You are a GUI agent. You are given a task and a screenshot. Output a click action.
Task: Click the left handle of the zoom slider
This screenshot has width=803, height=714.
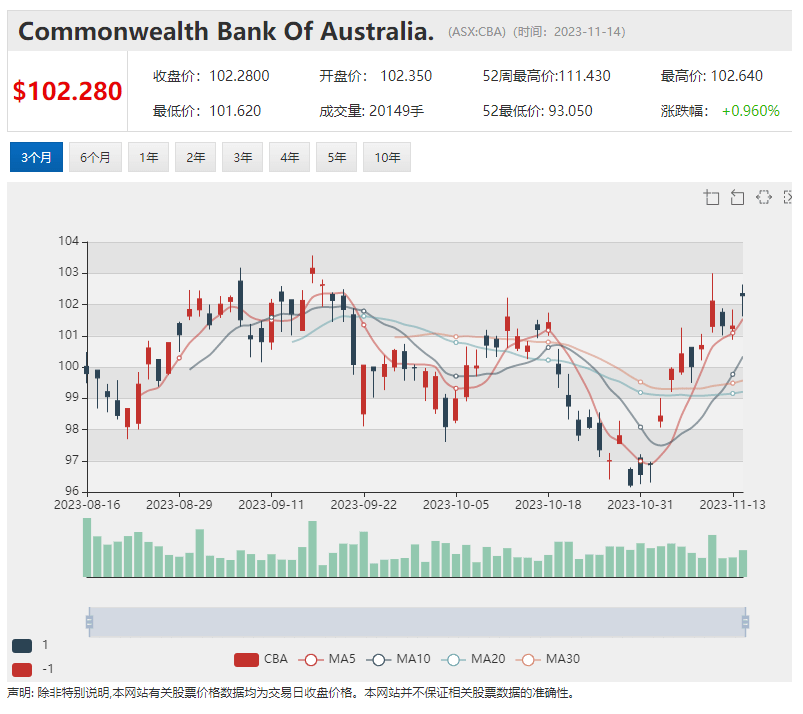pyautogui.click(x=89, y=622)
